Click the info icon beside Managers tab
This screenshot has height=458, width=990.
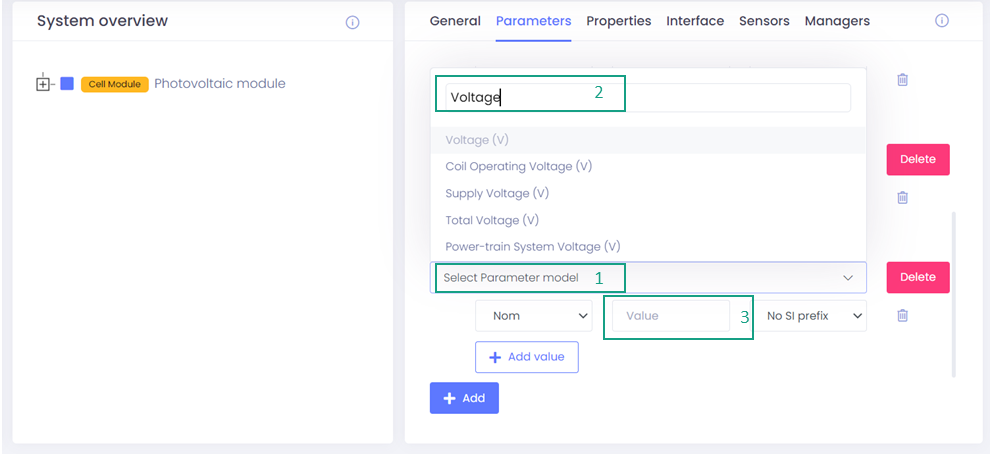941,21
